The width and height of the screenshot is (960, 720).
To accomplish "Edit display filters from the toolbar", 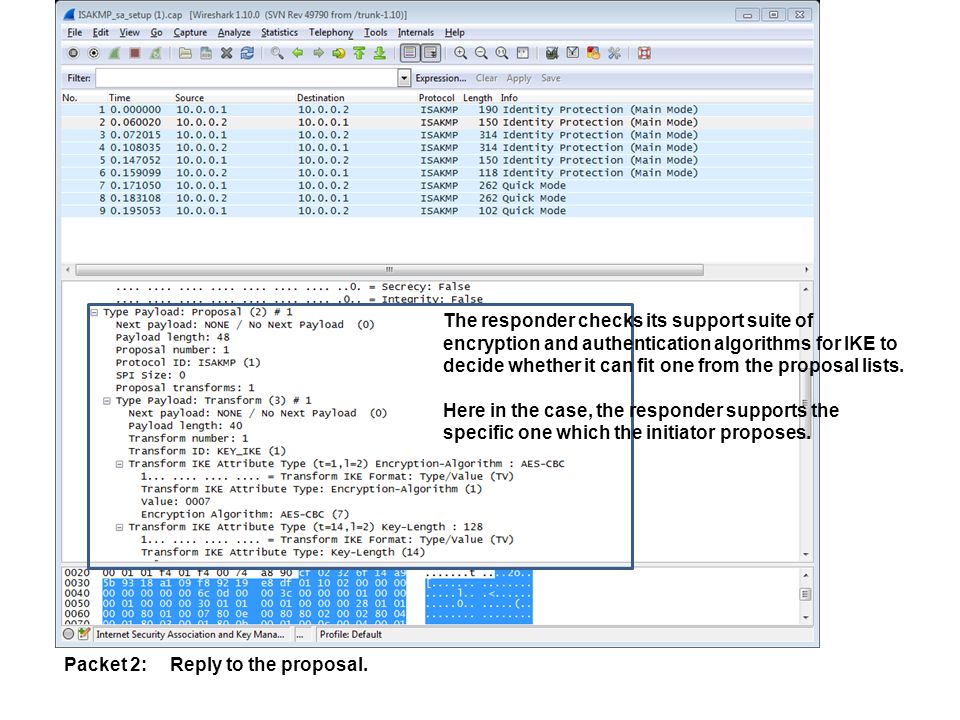I will point(572,53).
